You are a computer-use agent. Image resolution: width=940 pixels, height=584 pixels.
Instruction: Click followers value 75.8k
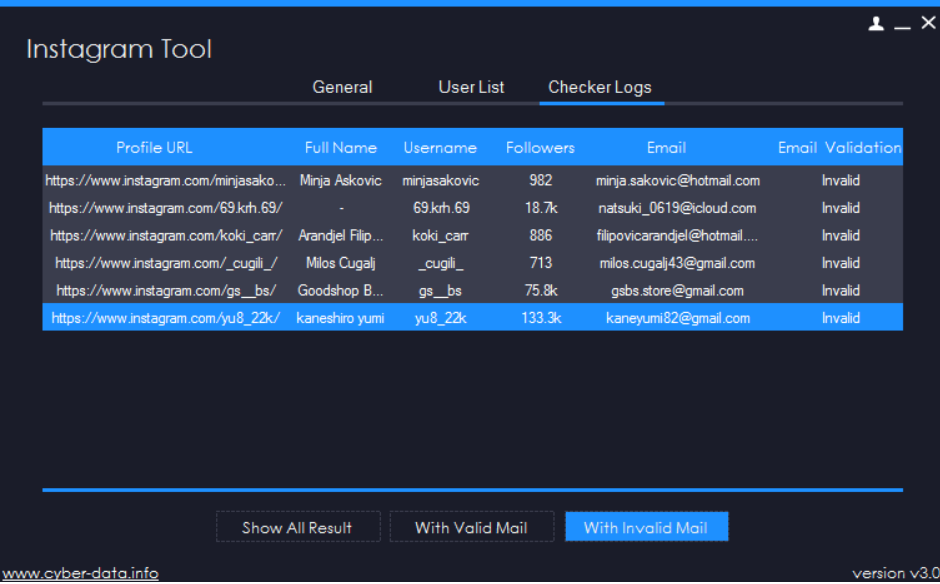pyautogui.click(x=541, y=291)
